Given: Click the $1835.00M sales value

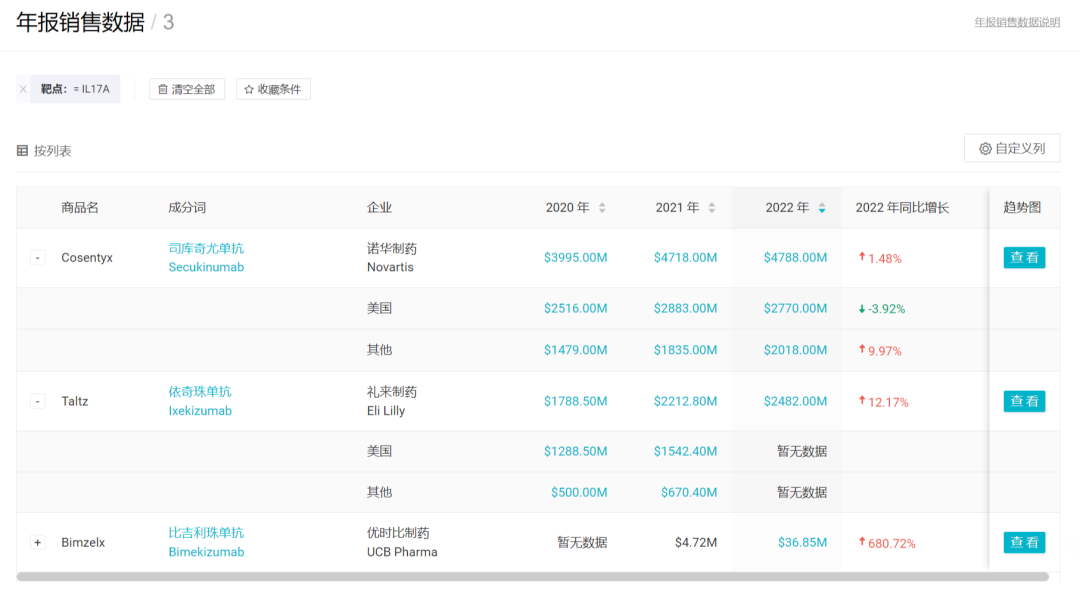Looking at the screenshot, I should 685,350.
